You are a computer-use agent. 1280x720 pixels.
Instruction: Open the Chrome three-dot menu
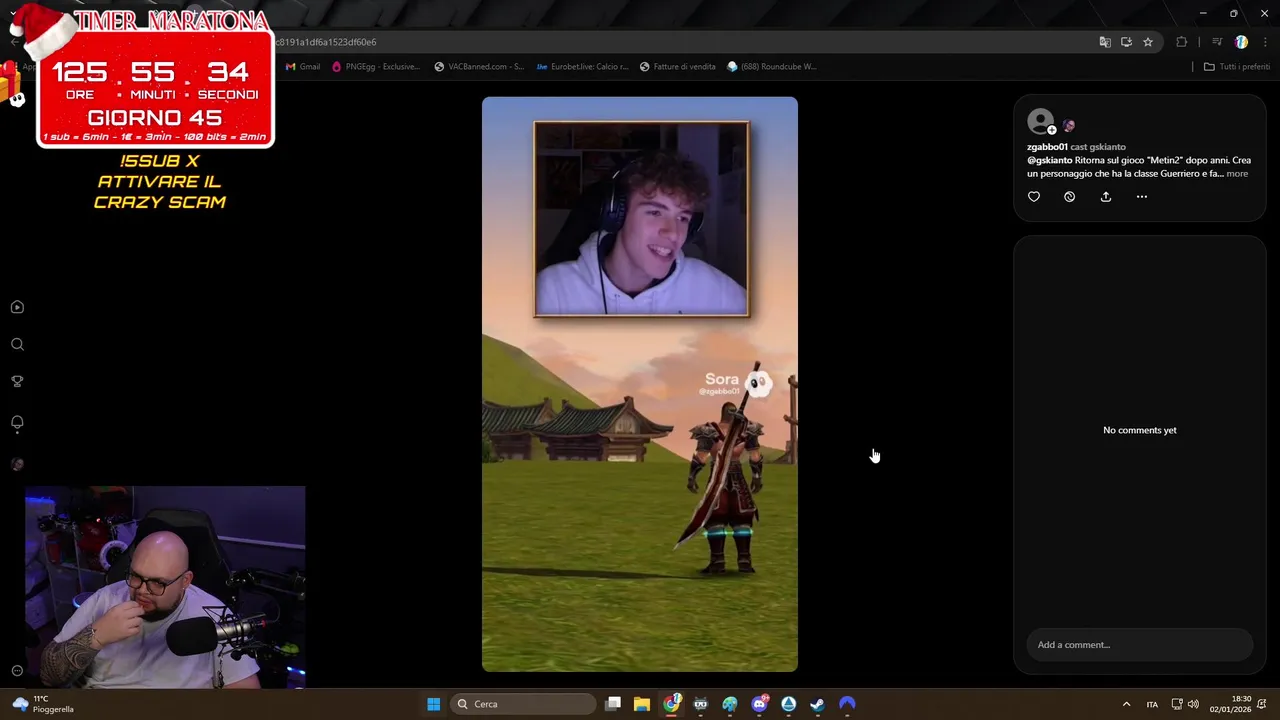tap(1266, 42)
